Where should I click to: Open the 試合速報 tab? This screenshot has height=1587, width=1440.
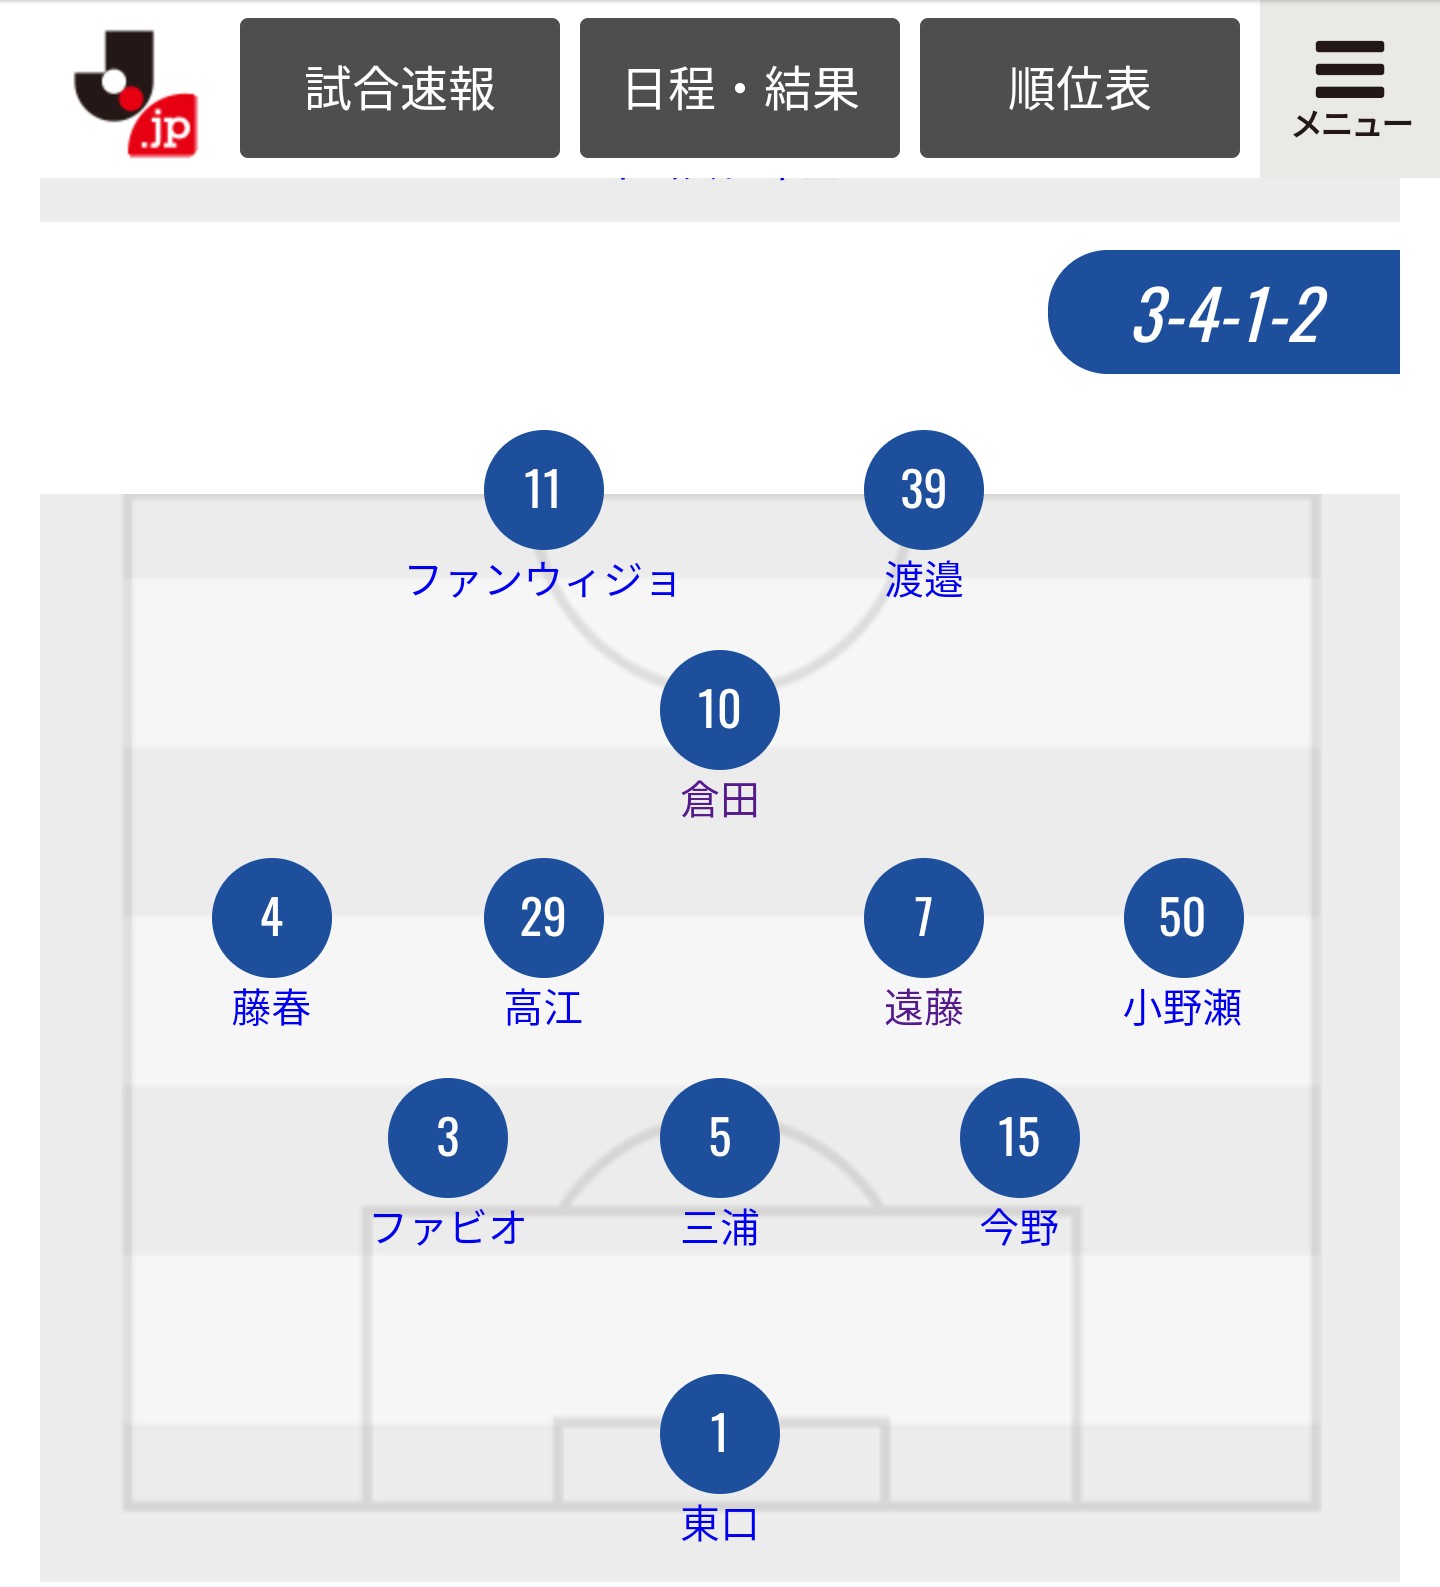400,88
